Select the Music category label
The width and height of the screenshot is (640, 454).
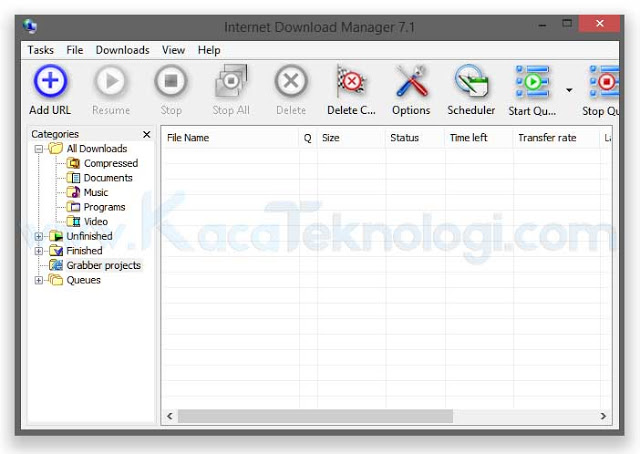(x=96, y=192)
